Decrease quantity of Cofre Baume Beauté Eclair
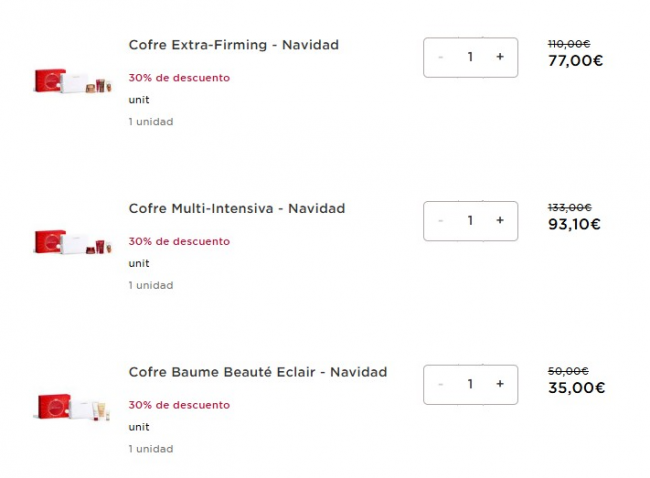650x478 pixels. point(441,384)
